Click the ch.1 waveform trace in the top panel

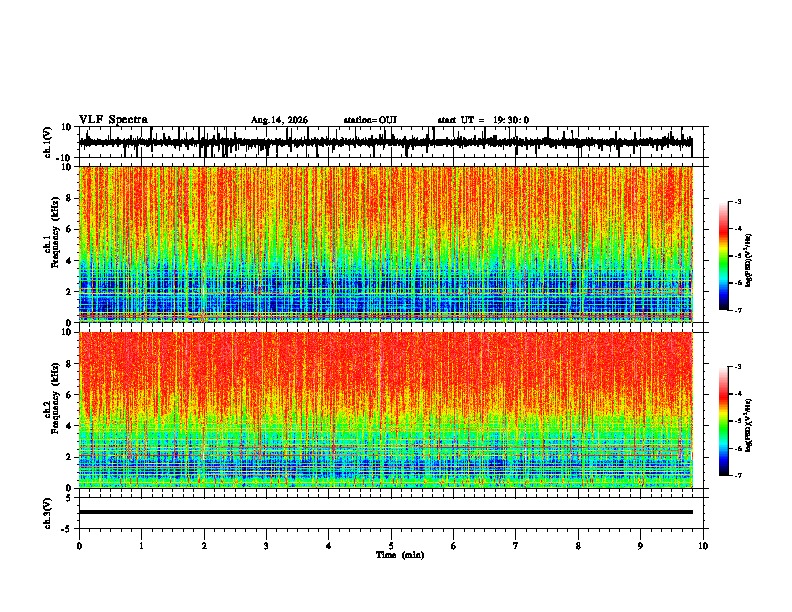(385, 142)
